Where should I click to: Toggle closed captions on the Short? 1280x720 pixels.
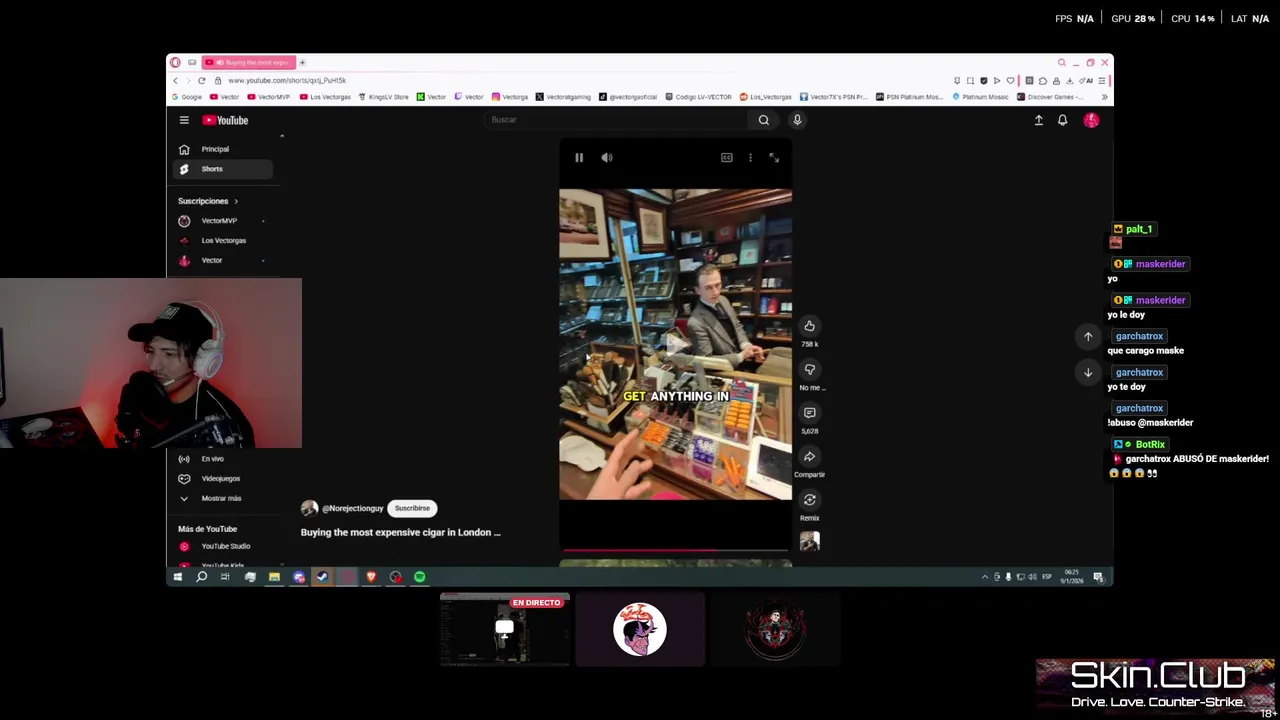point(727,157)
